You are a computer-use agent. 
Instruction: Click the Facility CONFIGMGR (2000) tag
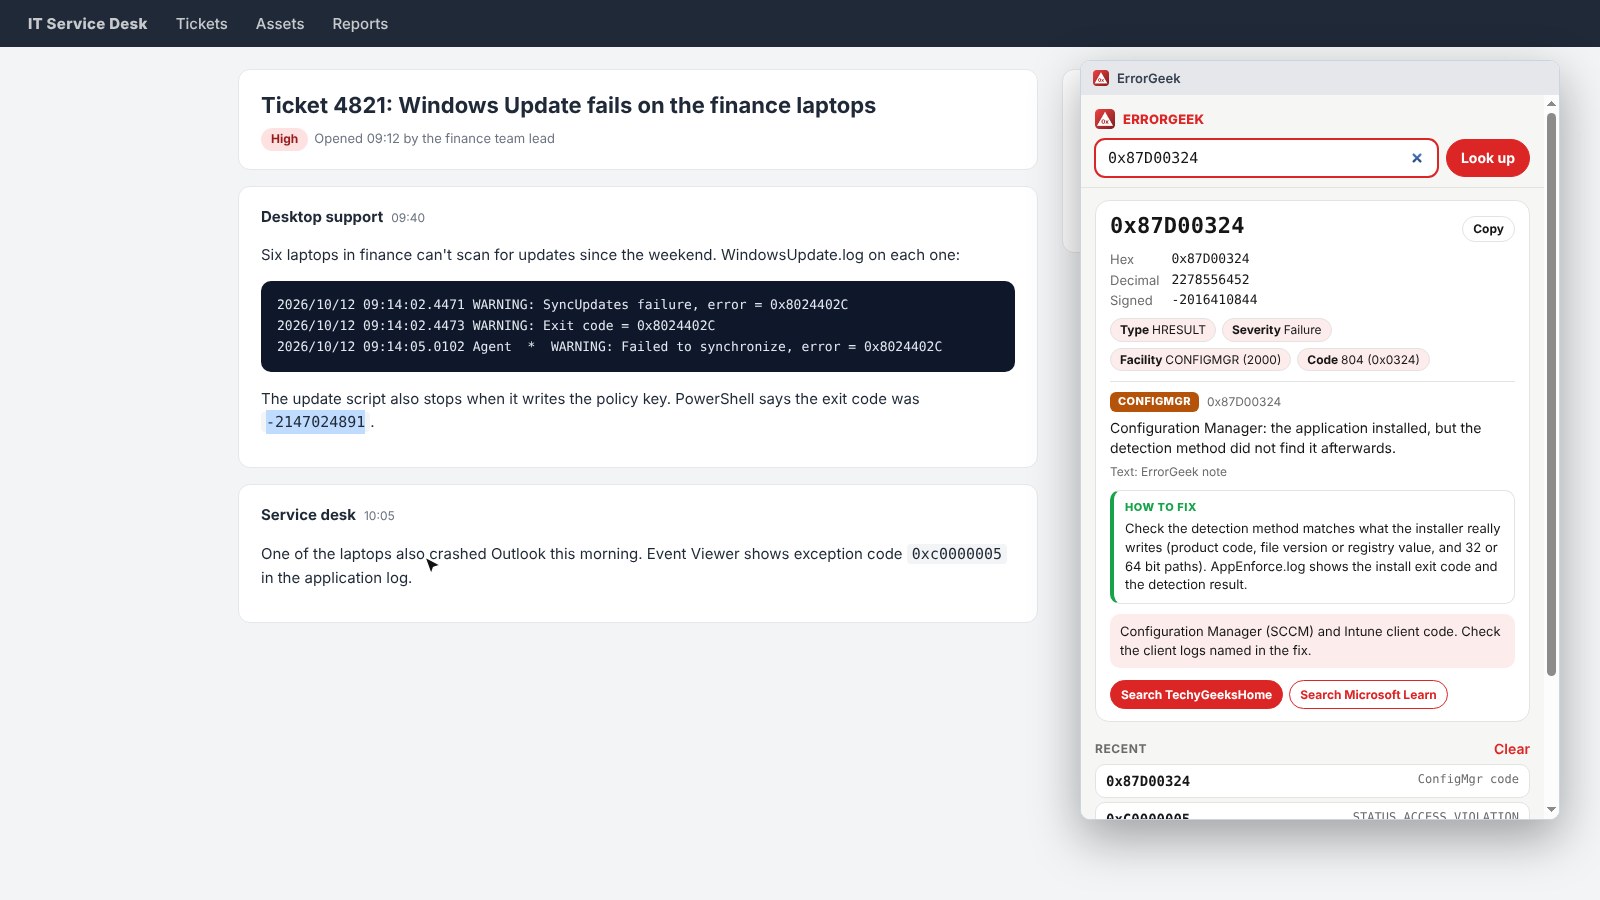[1200, 360]
